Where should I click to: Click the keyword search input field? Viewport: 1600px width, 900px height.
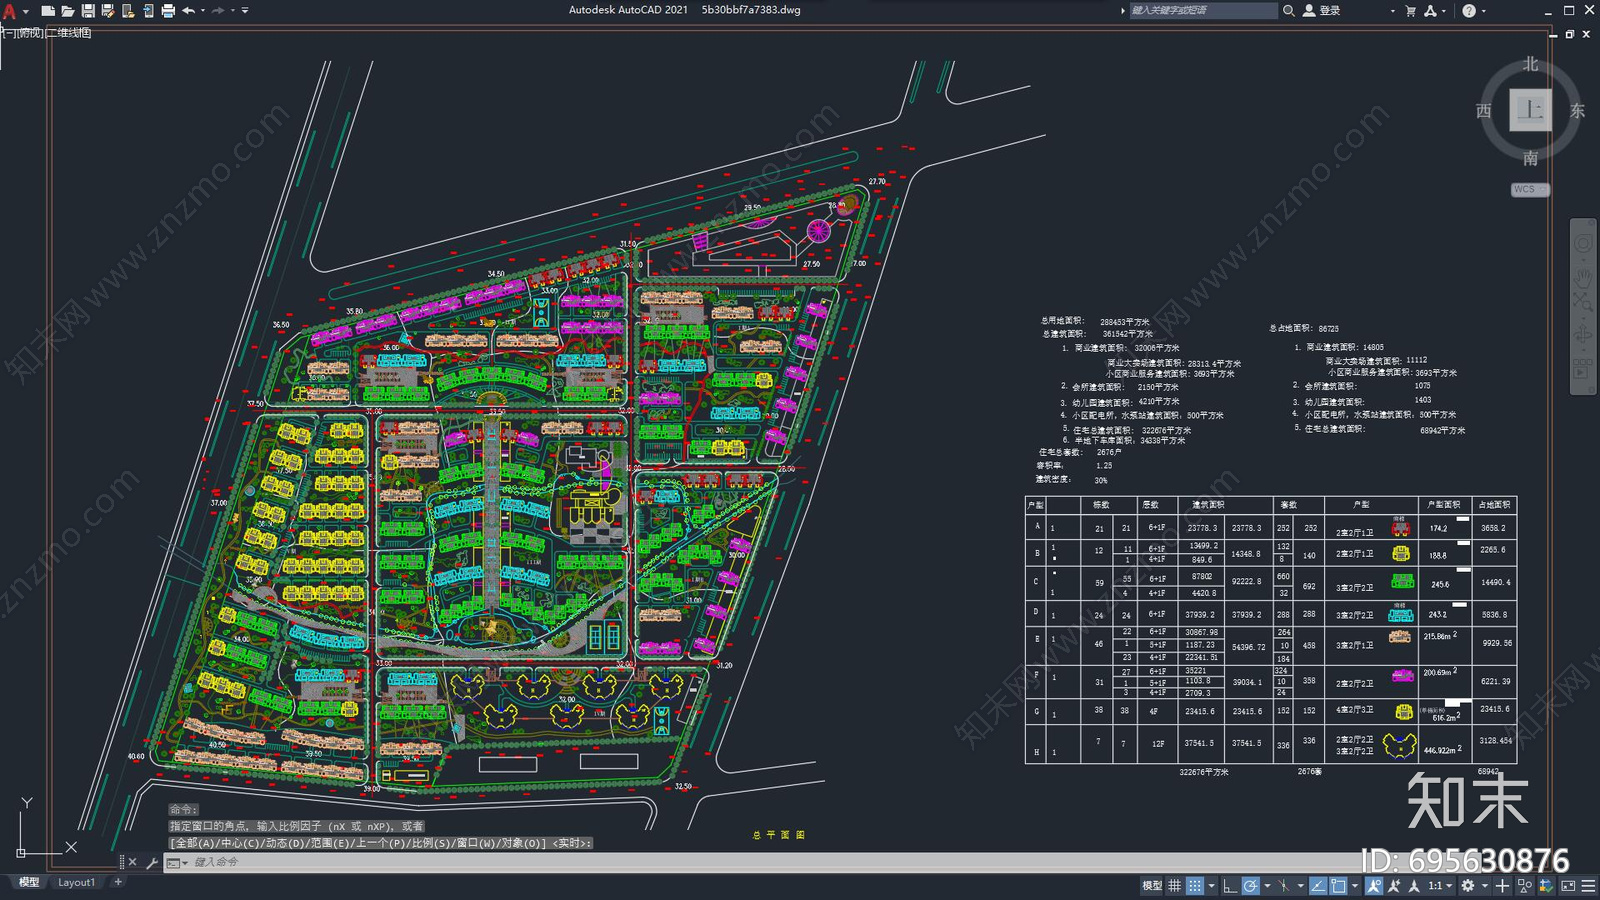tap(1203, 10)
